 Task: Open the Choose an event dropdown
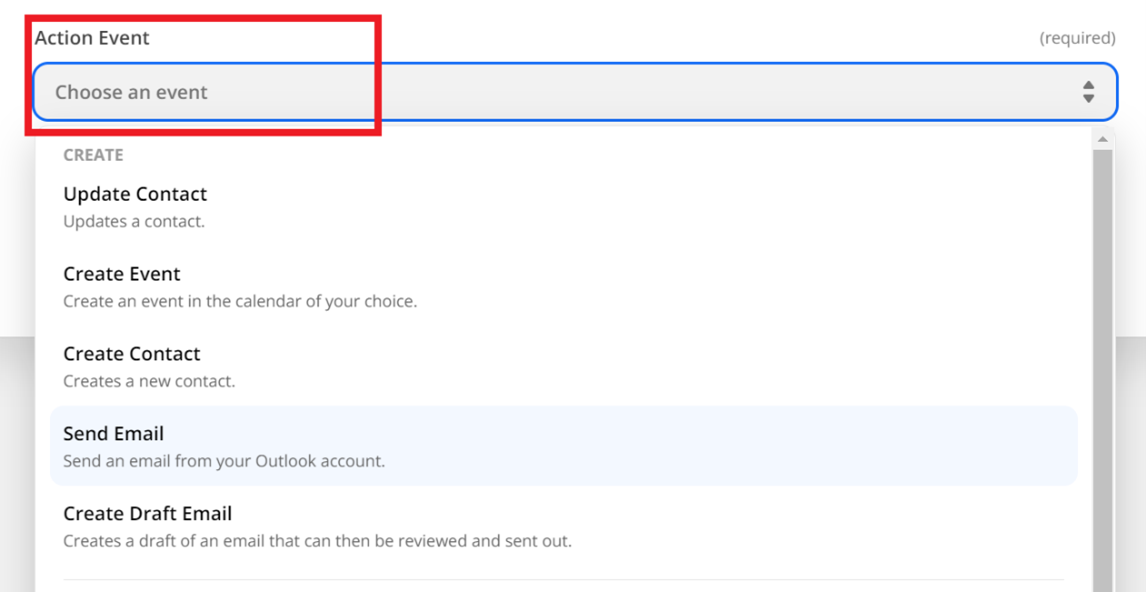point(574,92)
